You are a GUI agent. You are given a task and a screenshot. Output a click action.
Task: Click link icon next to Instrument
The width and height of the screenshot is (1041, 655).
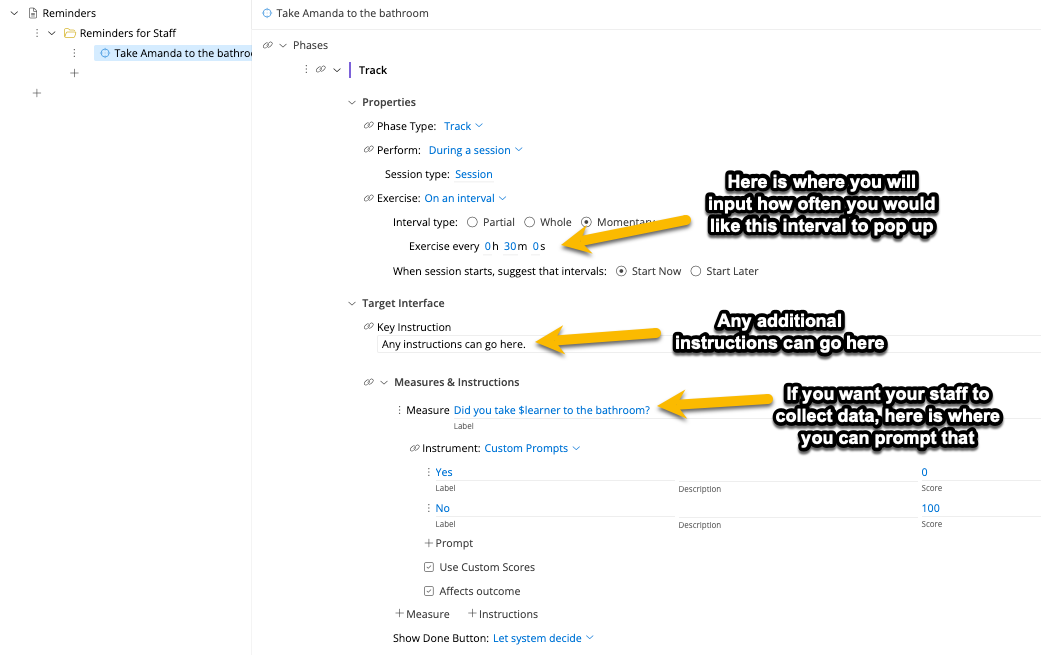(x=414, y=448)
